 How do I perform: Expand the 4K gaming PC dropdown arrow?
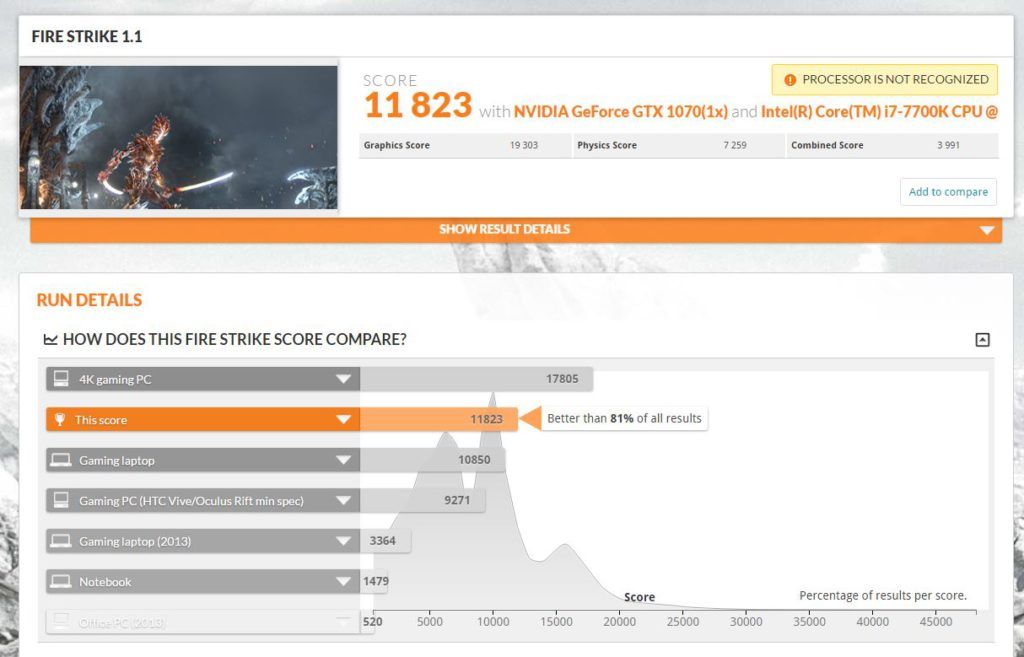[x=344, y=379]
